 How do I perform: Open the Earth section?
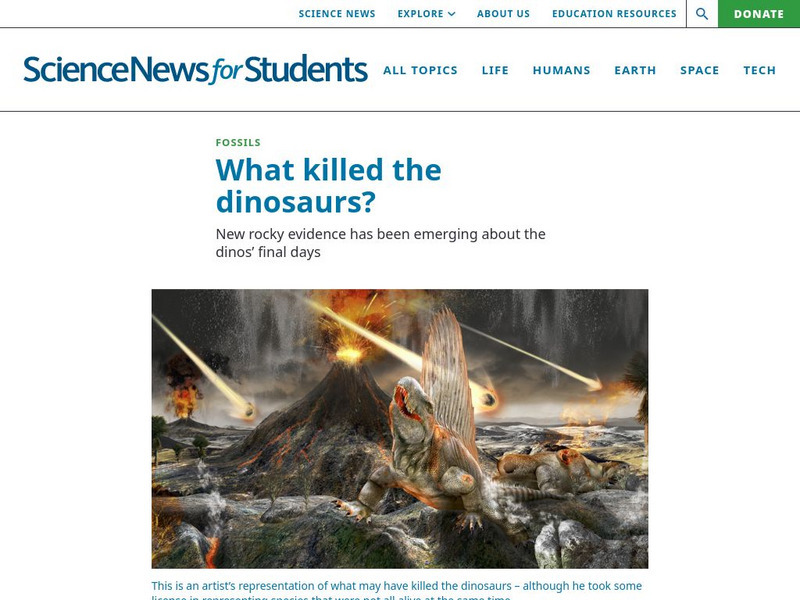[635, 70]
